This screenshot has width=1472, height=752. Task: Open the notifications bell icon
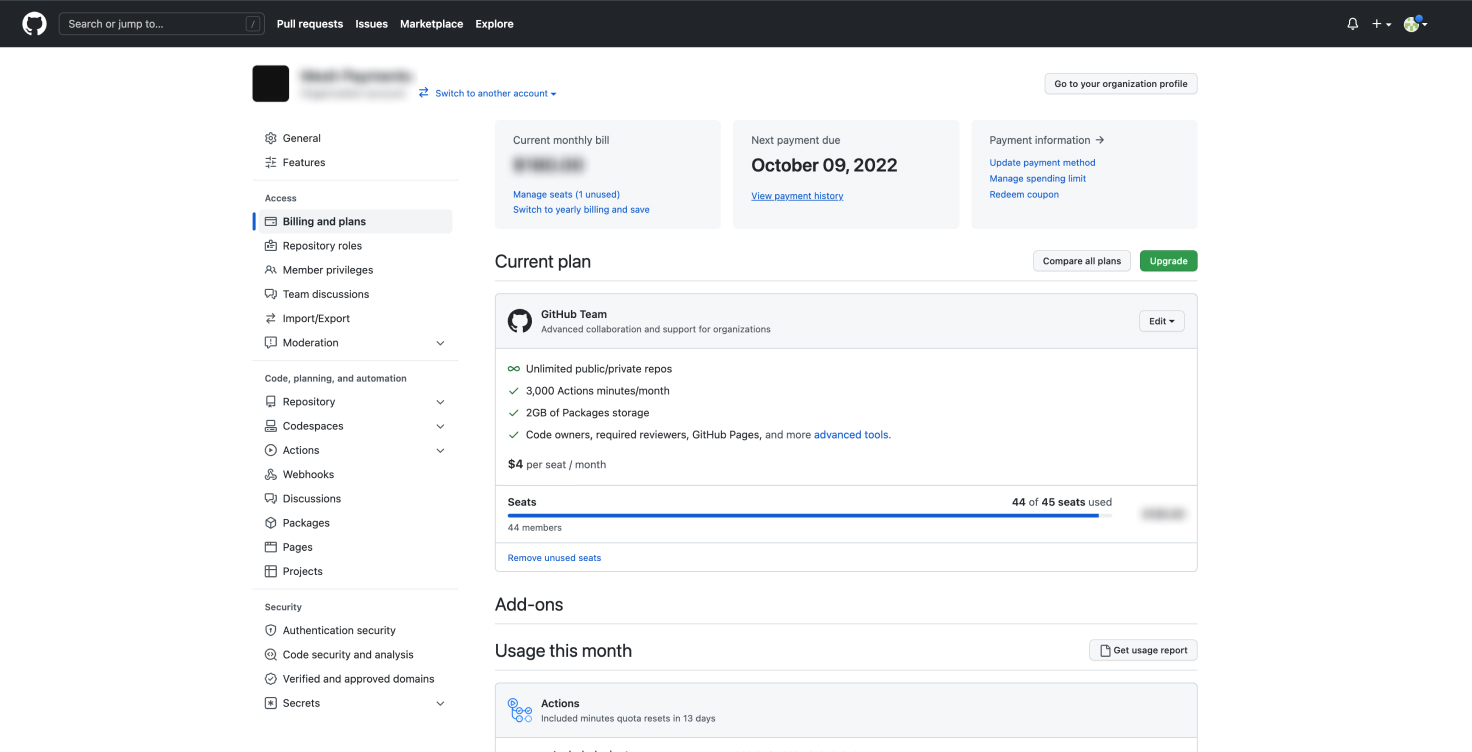pyautogui.click(x=1352, y=24)
